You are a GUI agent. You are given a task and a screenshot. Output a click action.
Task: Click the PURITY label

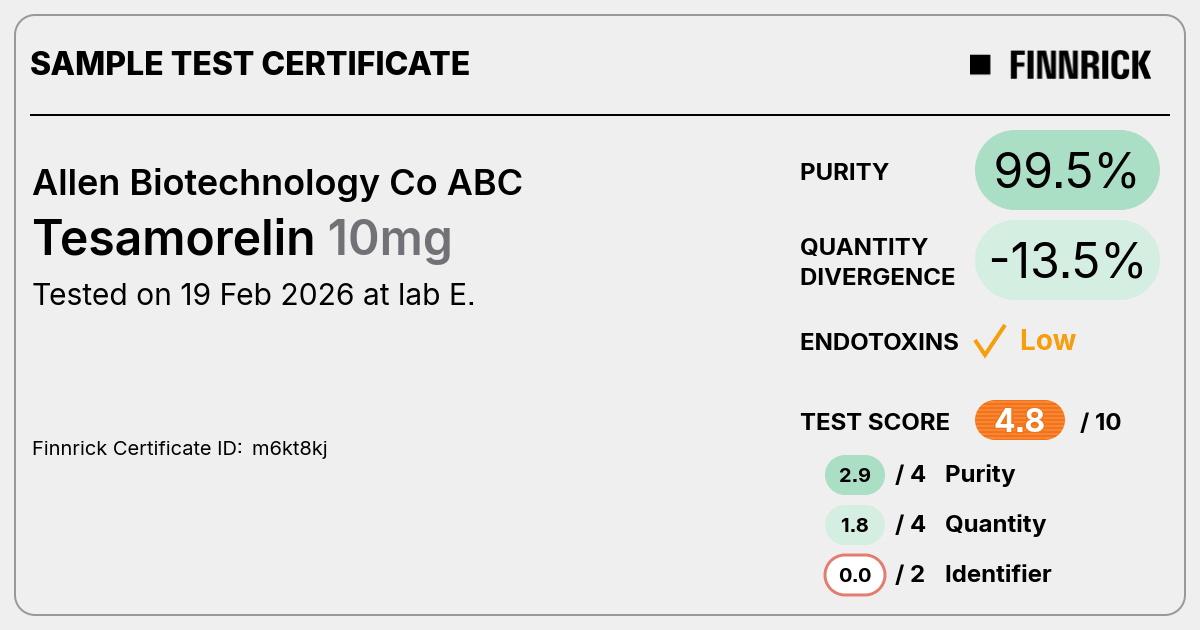pyautogui.click(x=844, y=172)
